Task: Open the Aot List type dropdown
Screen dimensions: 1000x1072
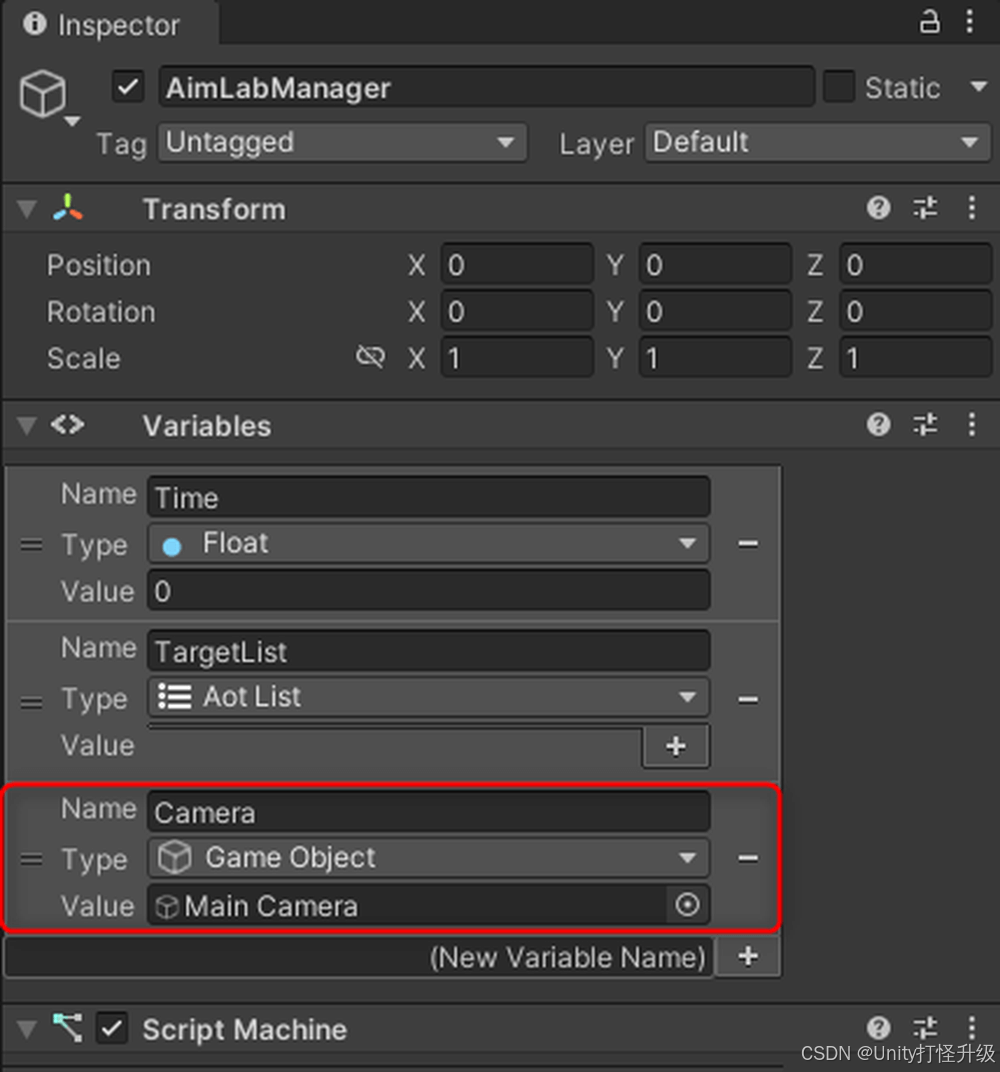Action: (429, 697)
